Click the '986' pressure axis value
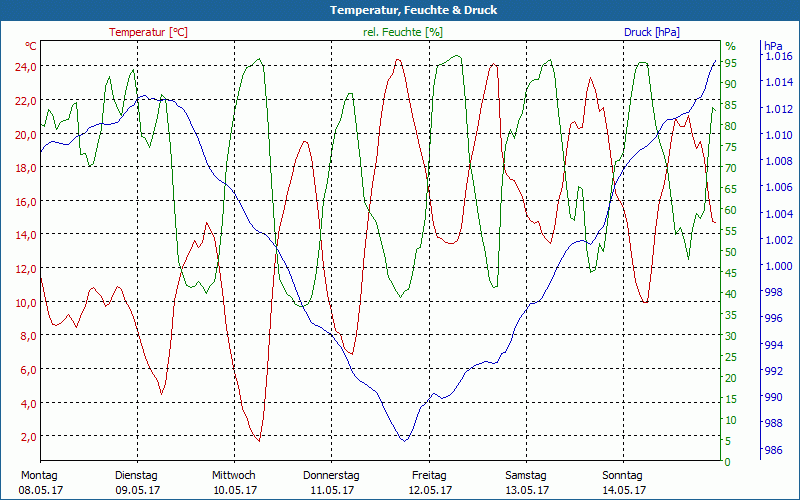Screen dimensions: 800x500 coord(773,450)
